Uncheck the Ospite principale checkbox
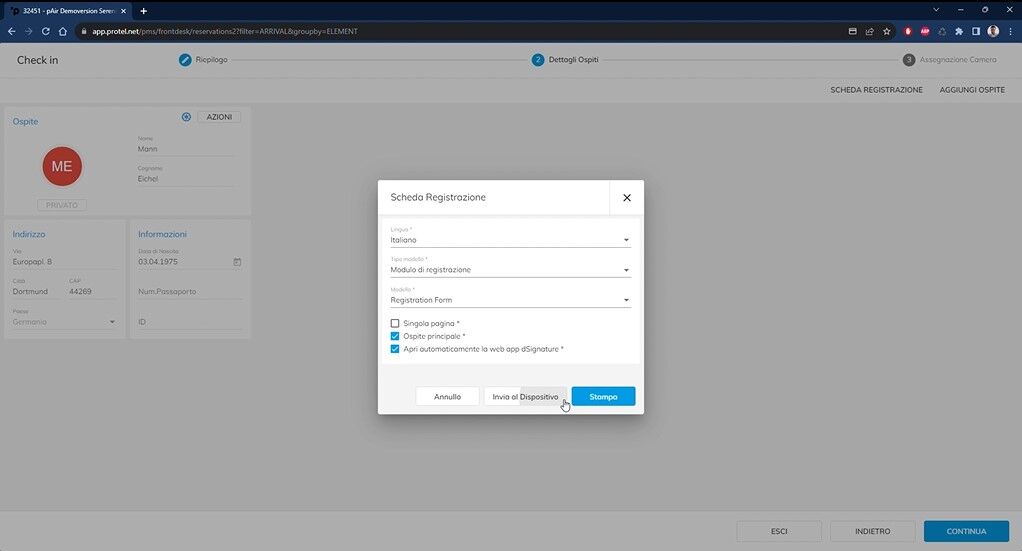 click(395, 336)
